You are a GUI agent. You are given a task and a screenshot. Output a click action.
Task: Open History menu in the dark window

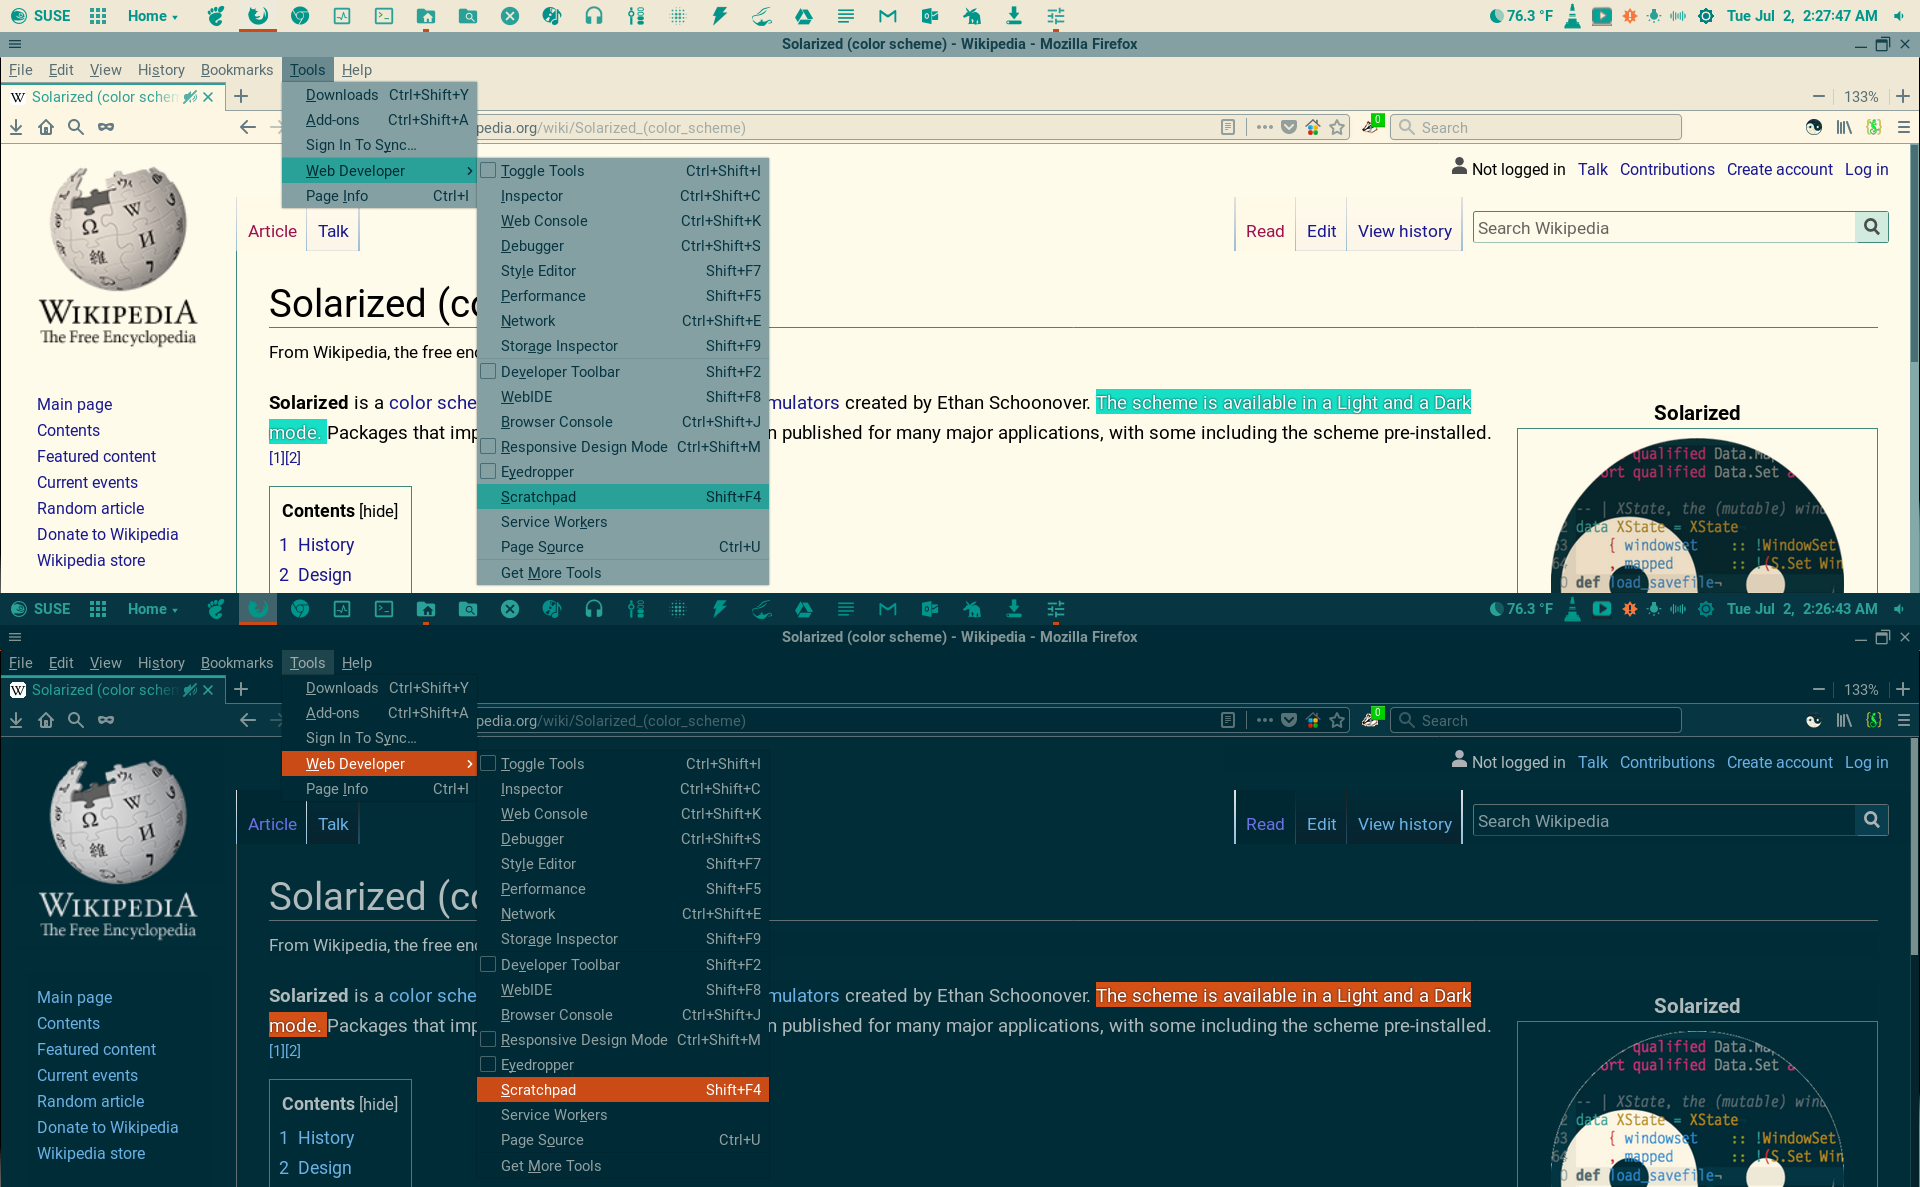tap(161, 663)
